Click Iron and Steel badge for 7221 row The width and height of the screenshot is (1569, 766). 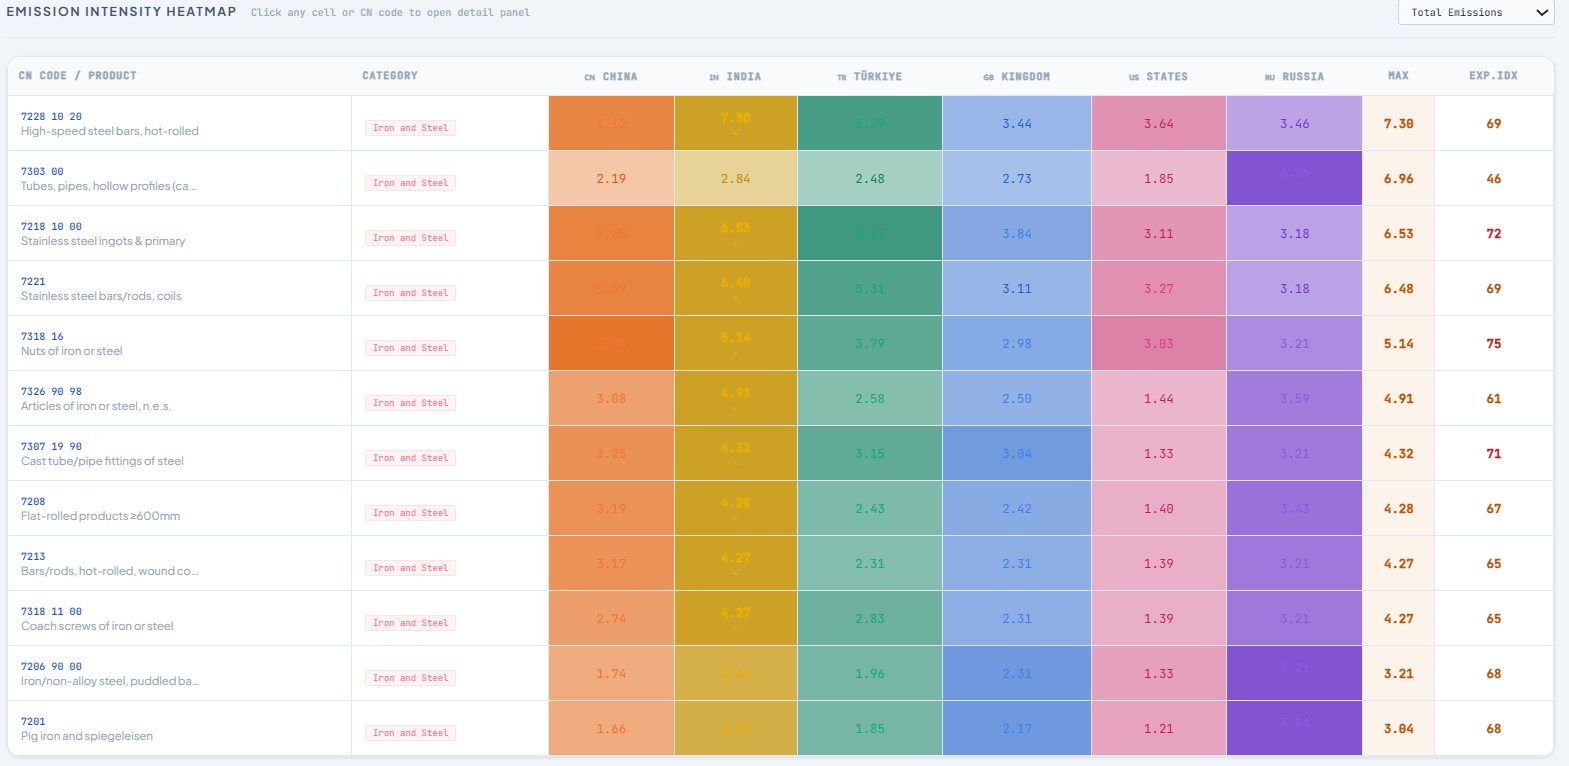coord(410,293)
